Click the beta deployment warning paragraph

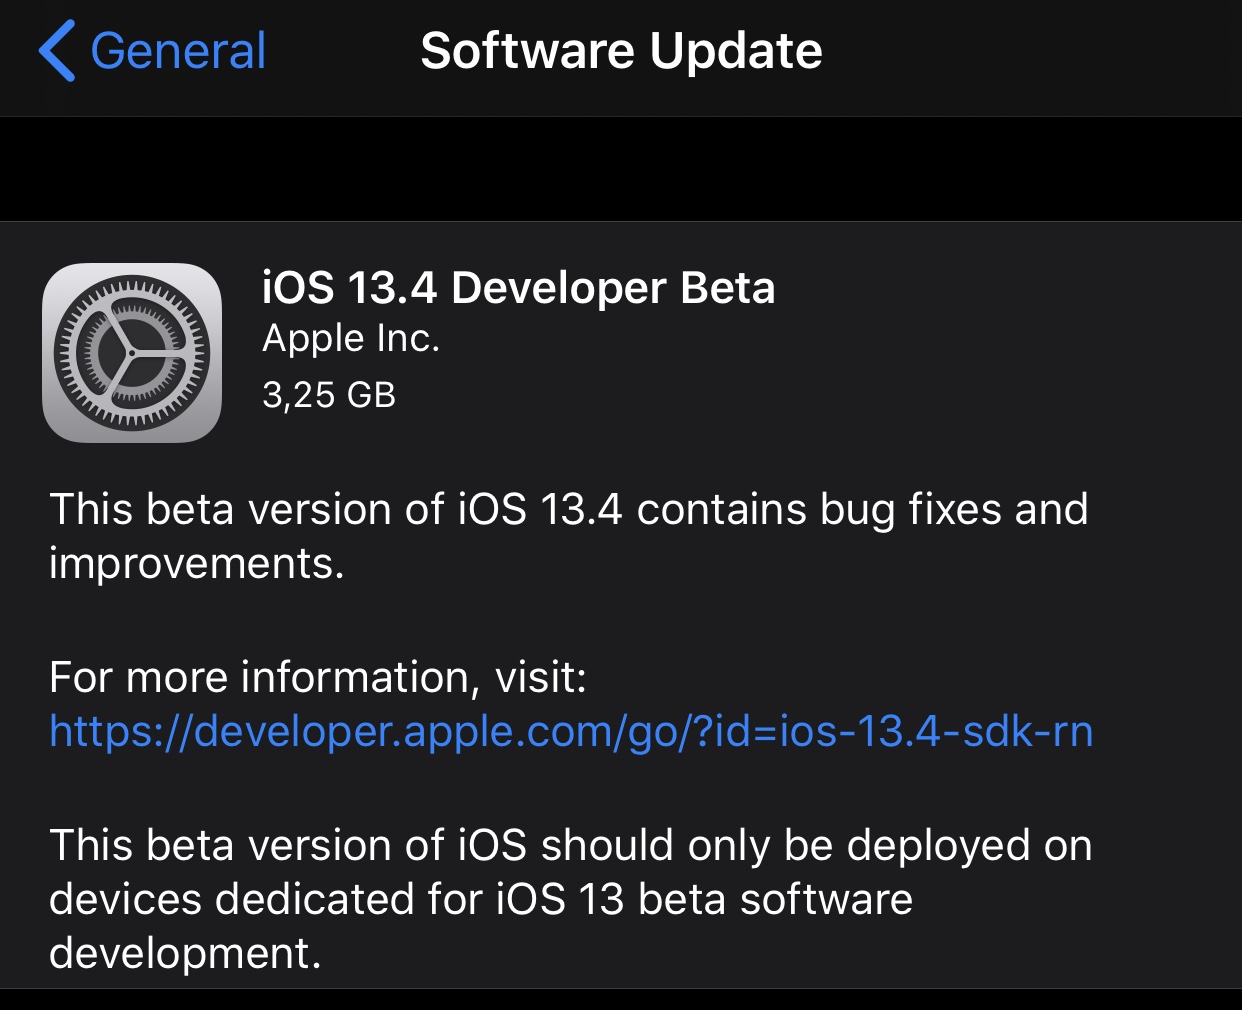(571, 899)
